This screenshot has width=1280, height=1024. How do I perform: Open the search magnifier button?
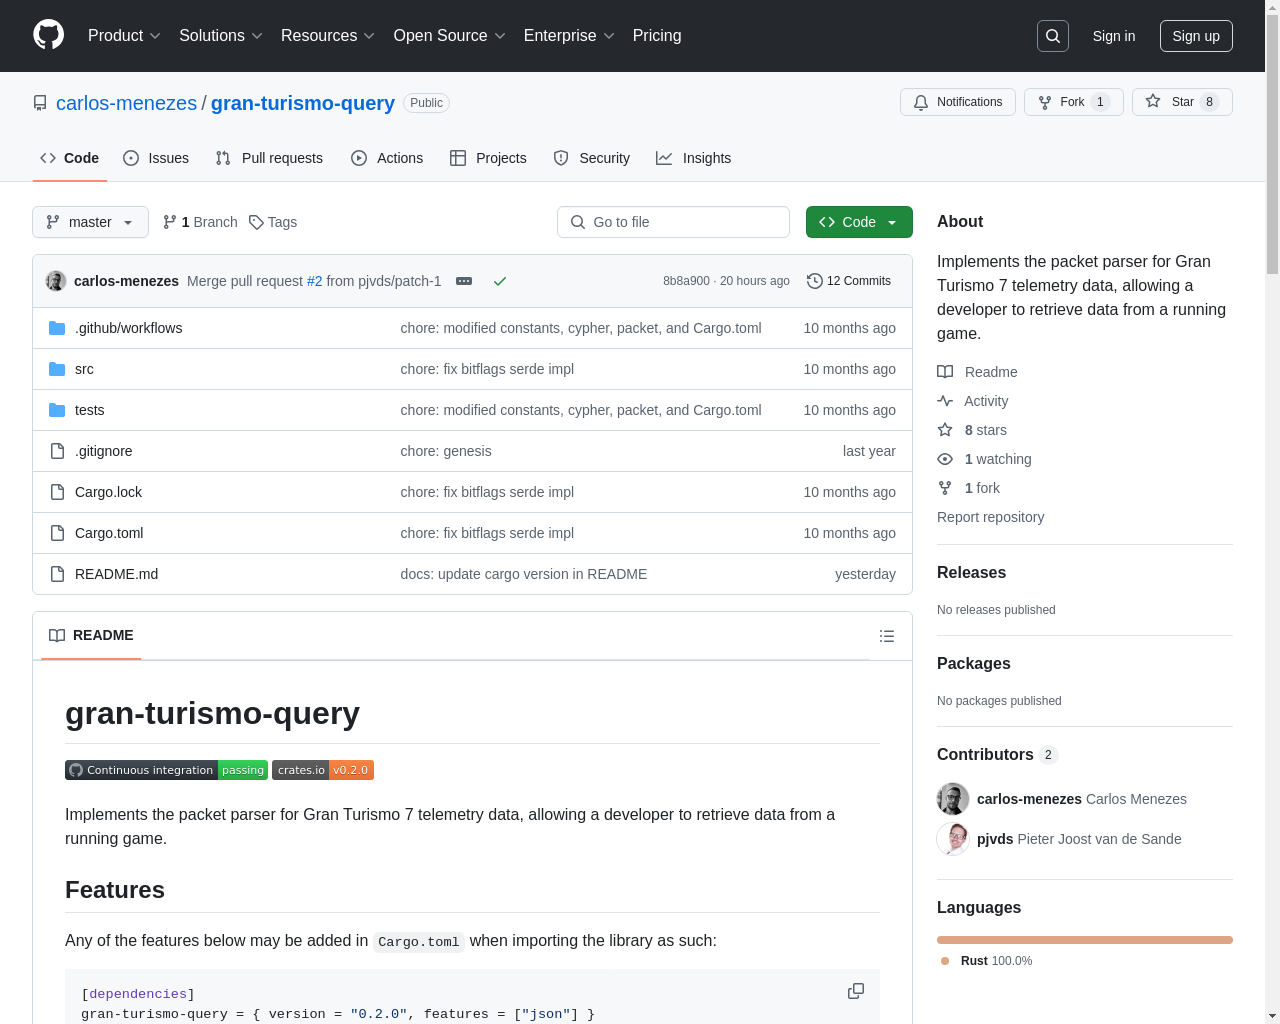click(x=1053, y=36)
